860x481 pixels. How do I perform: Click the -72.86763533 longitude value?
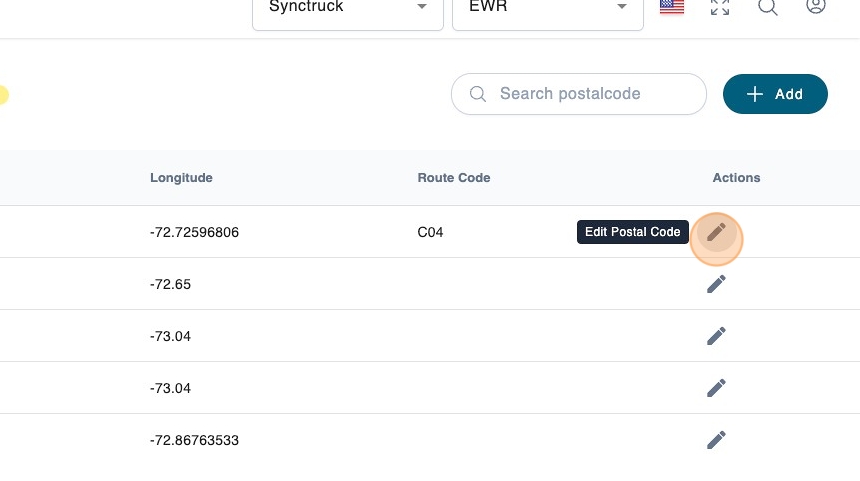(194, 440)
